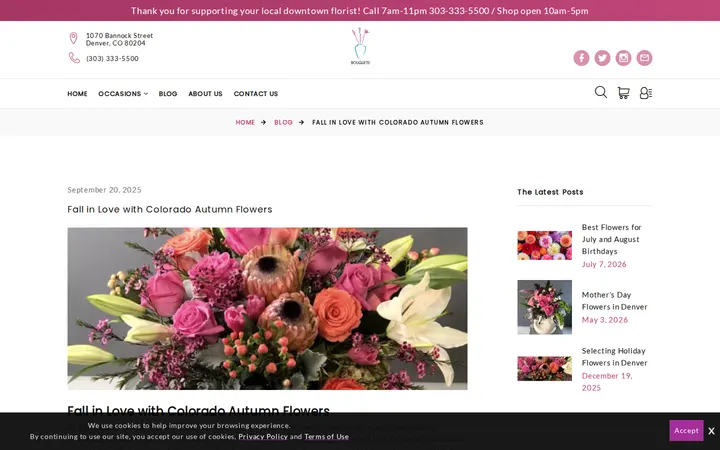Open Selecting Holiday Flowers in Denver post

click(614, 357)
